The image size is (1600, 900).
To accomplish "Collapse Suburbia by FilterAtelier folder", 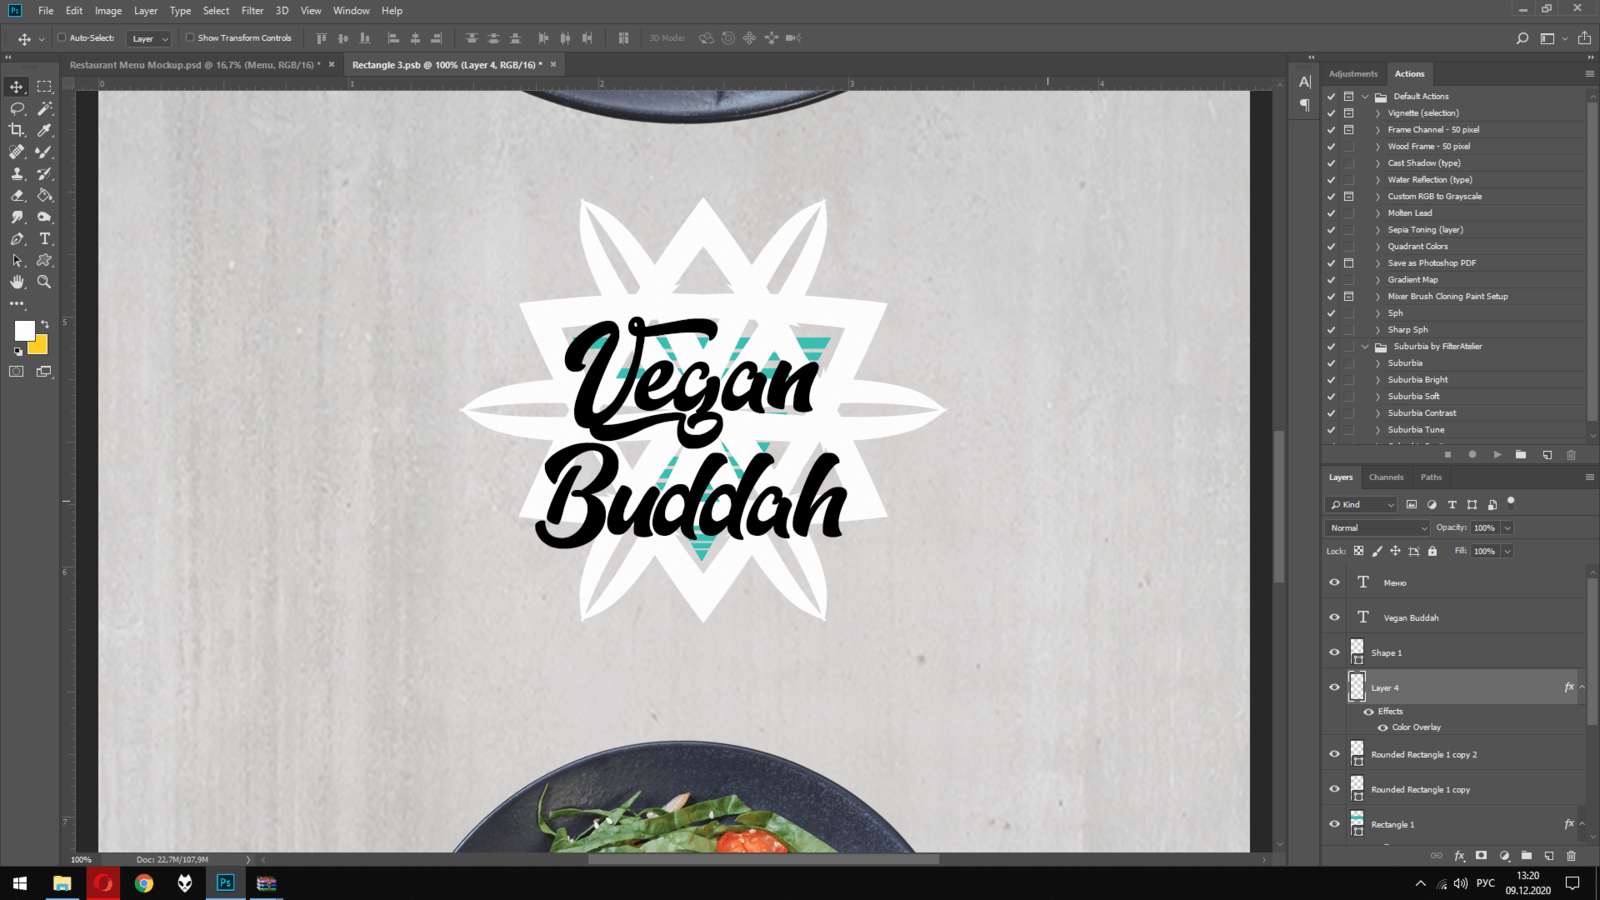I will (x=1365, y=347).
